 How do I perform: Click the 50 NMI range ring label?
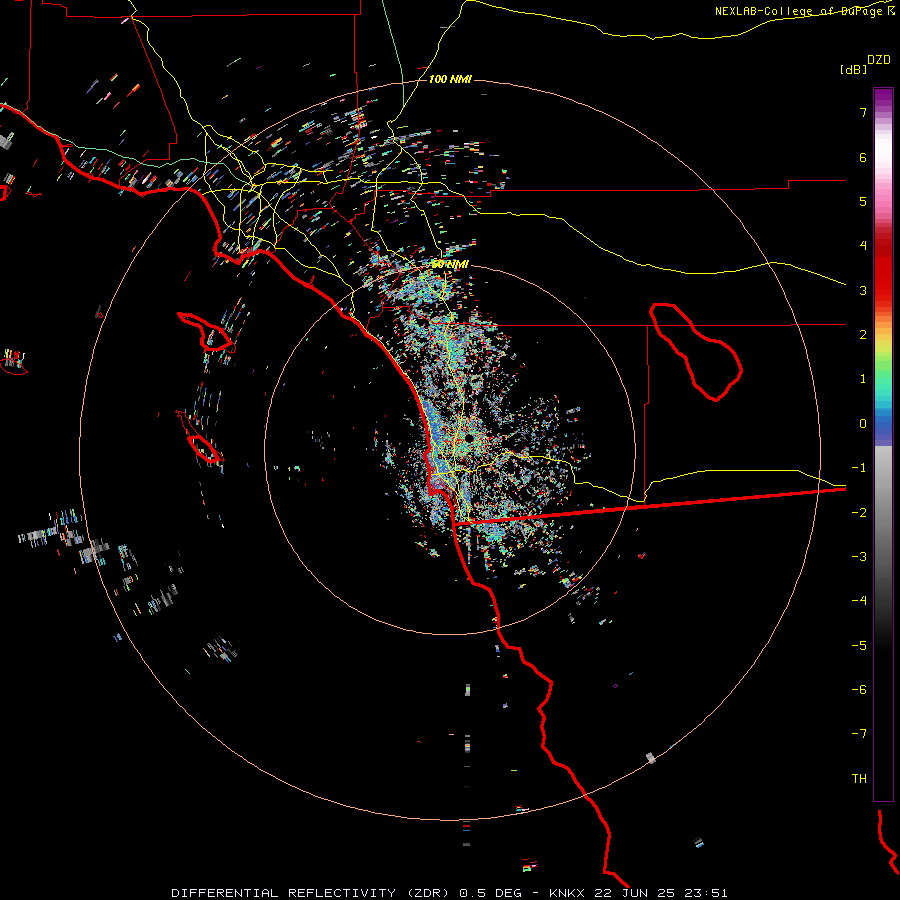point(450,264)
